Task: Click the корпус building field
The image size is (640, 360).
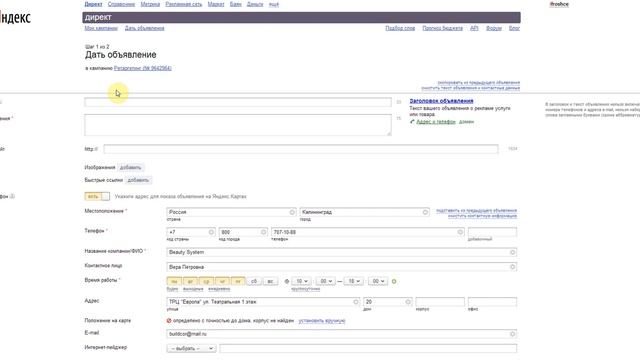Action: tap(440, 302)
